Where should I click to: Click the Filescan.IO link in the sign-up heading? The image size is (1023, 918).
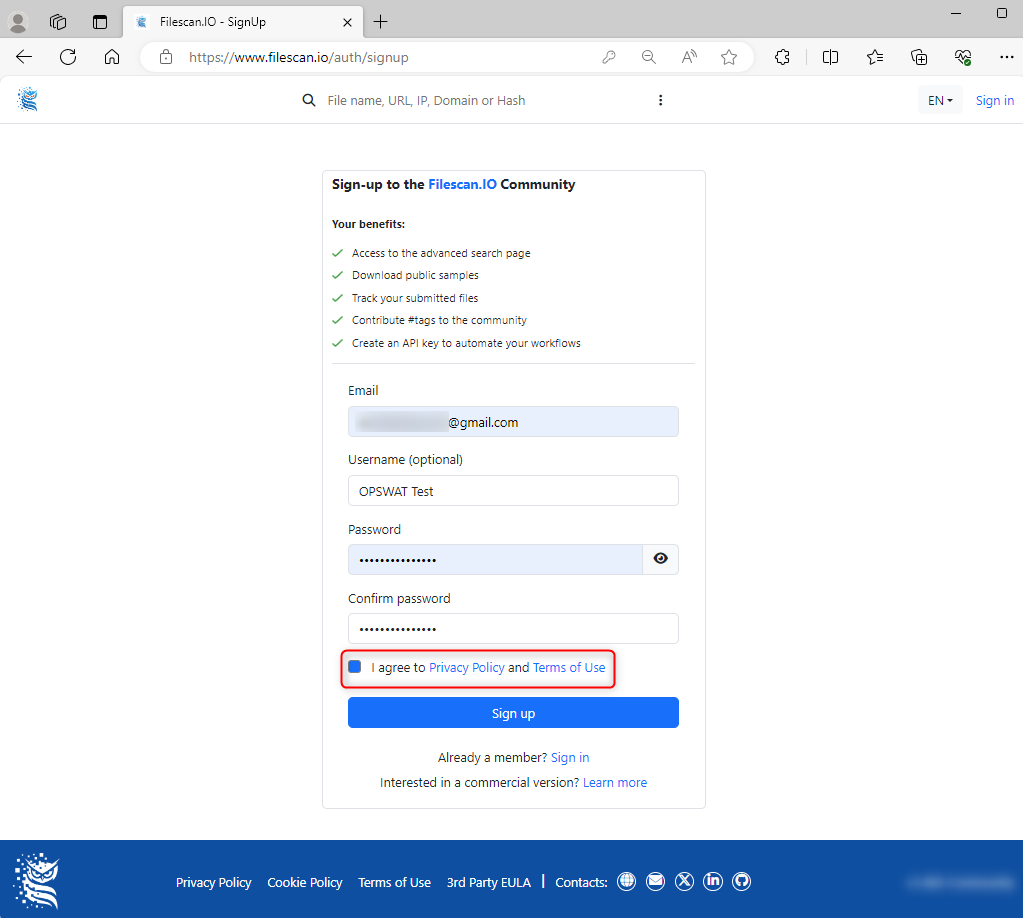click(462, 185)
